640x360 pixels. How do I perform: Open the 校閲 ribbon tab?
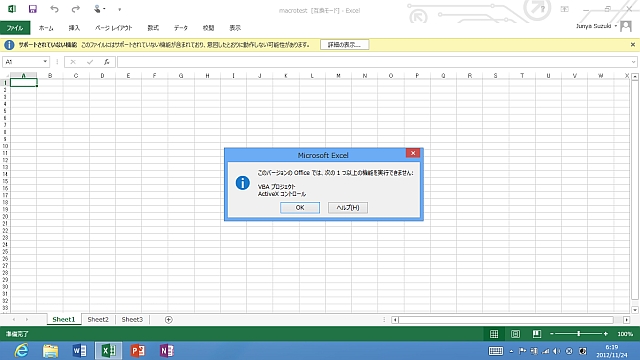208,28
